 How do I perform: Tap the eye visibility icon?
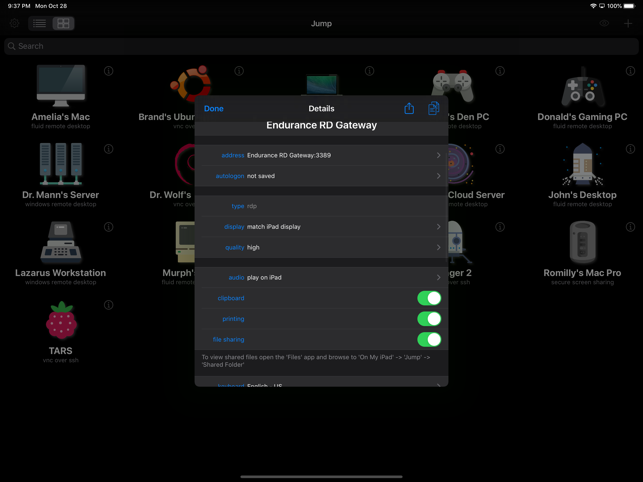pyautogui.click(x=604, y=23)
